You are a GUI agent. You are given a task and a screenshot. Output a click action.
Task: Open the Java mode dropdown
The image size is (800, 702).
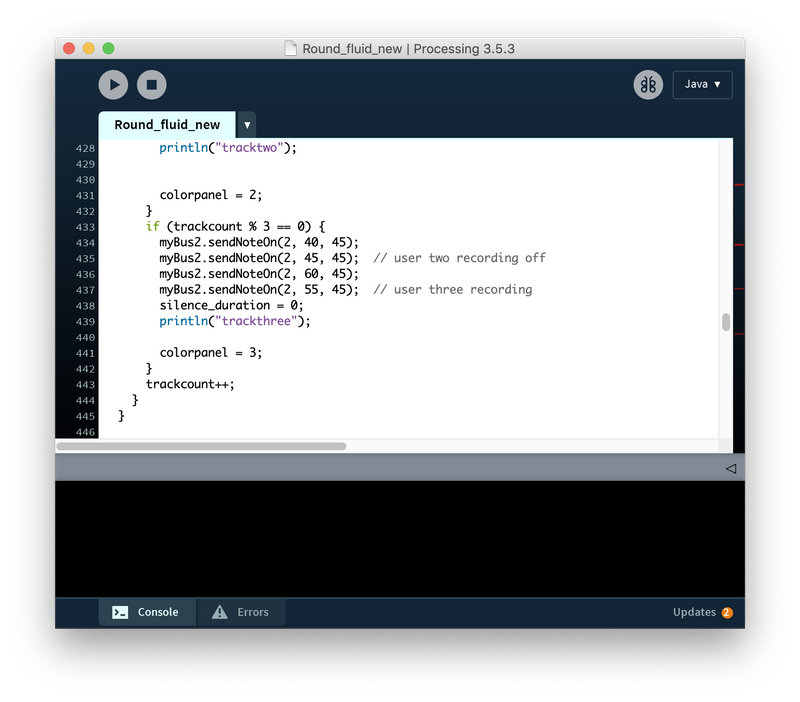point(703,85)
